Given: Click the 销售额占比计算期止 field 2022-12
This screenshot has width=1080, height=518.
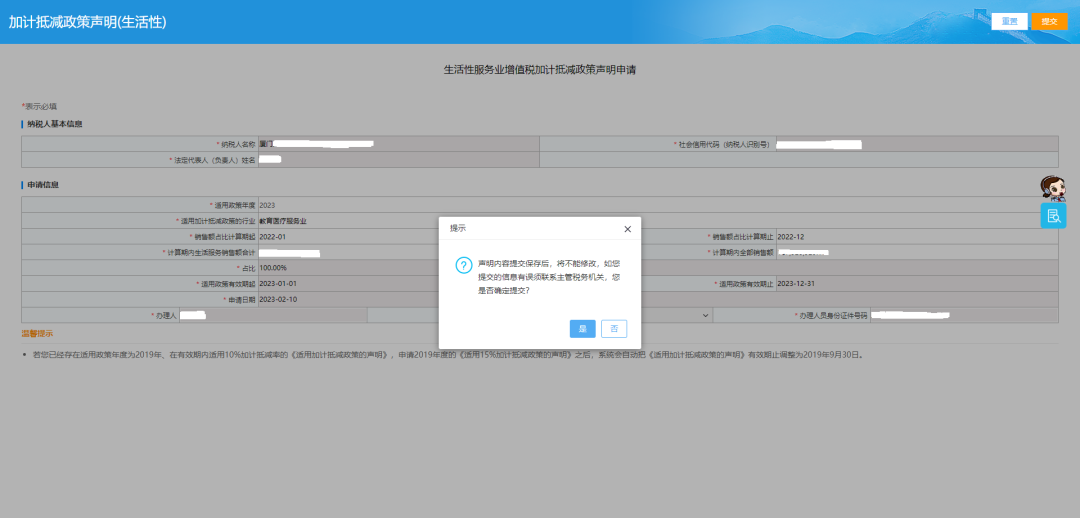Looking at the screenshot, I should point(915,237).
